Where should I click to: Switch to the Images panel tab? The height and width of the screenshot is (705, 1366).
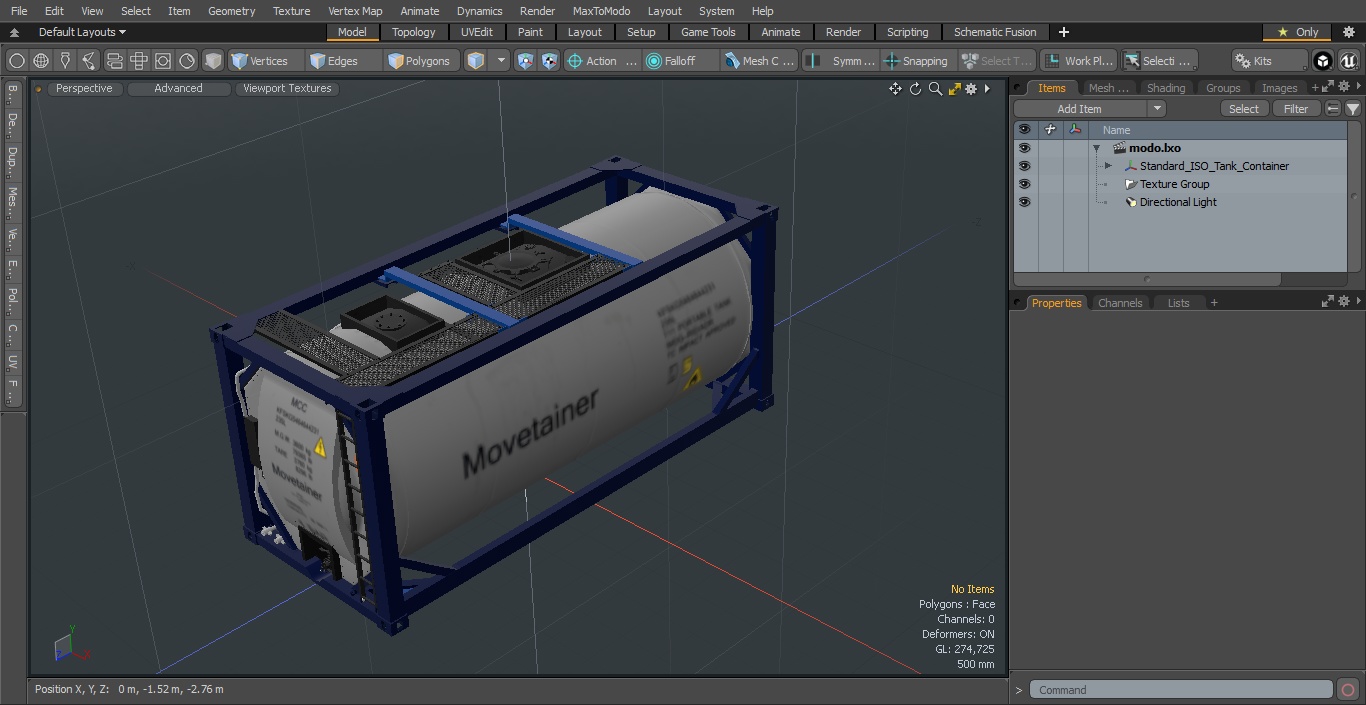pyautogui.click(x=1279, y=88)
